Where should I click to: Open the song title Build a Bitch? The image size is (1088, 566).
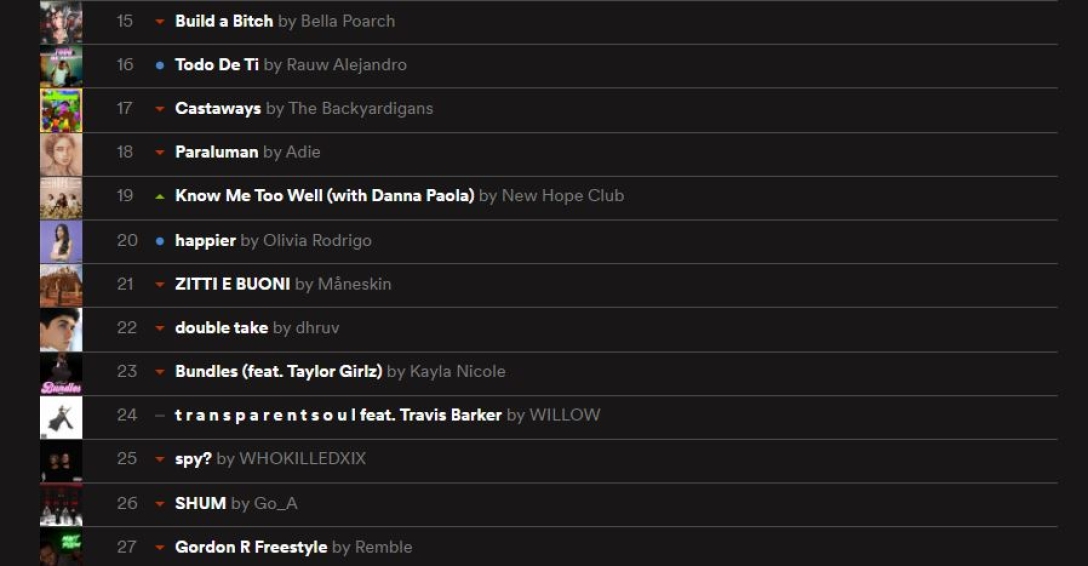[224, 21]
